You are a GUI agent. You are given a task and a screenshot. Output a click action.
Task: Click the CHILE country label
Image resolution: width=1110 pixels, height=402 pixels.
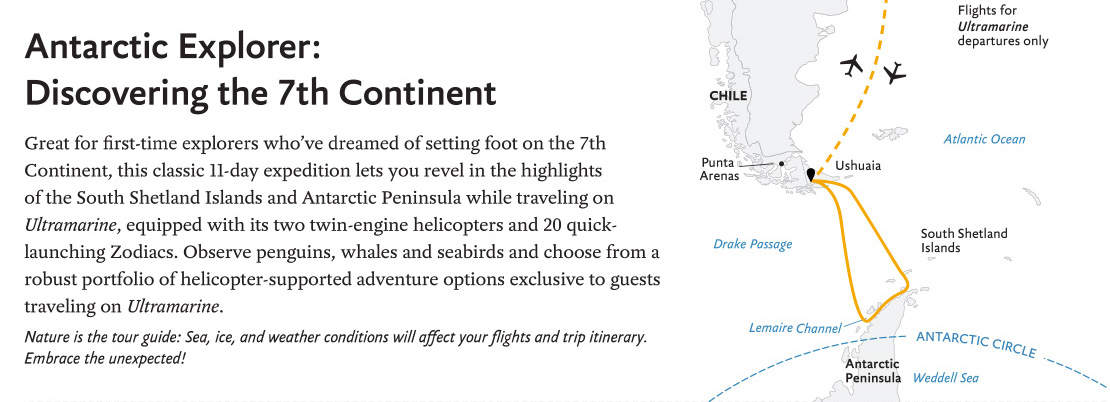pyautogui.click(x=727, y=96)
